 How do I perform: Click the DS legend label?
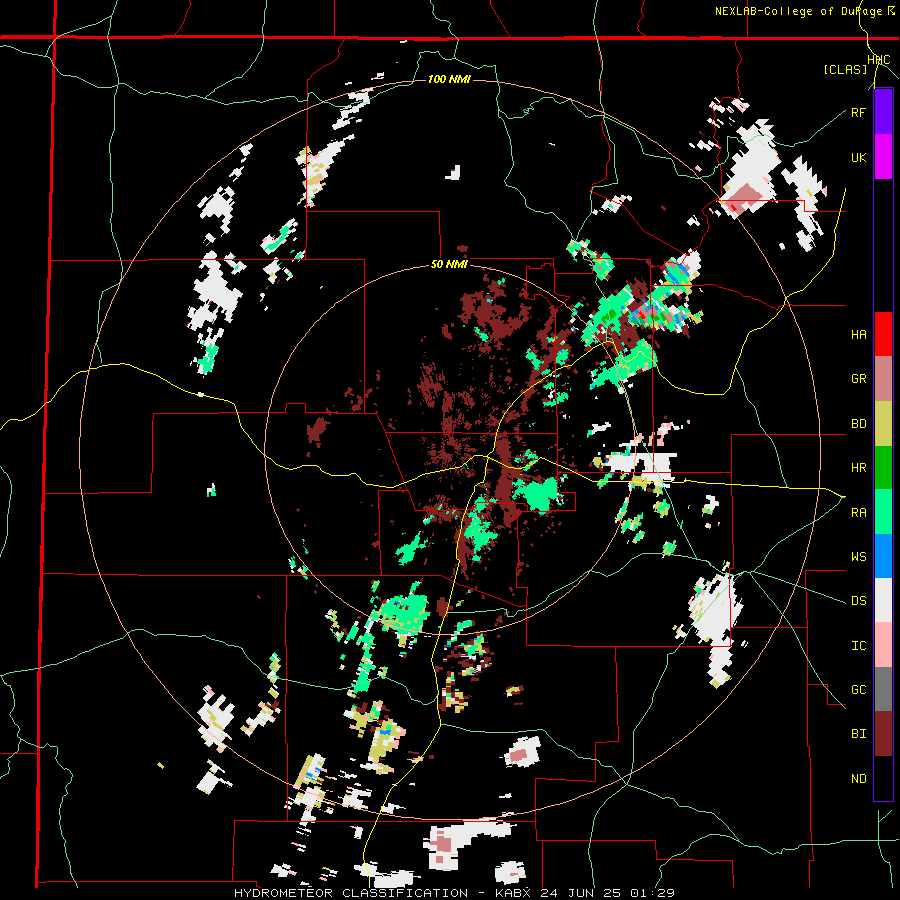(x=858, y=600)
